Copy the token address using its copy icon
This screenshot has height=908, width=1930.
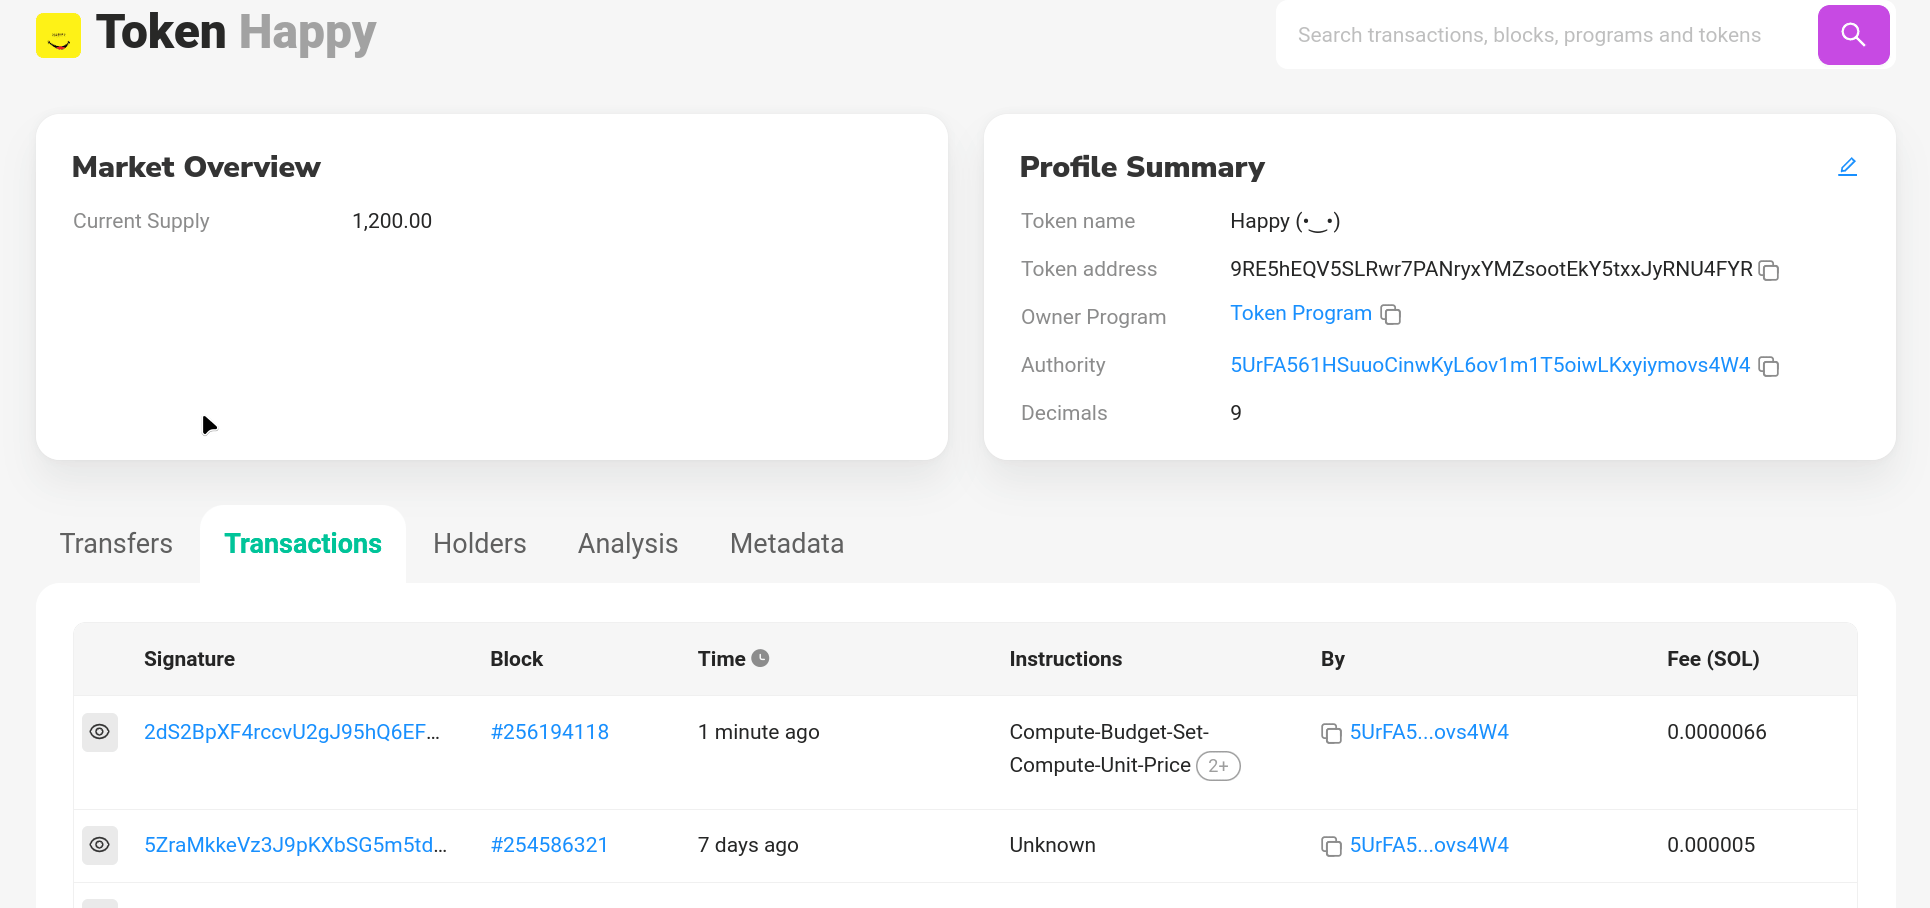[1768, 271]
